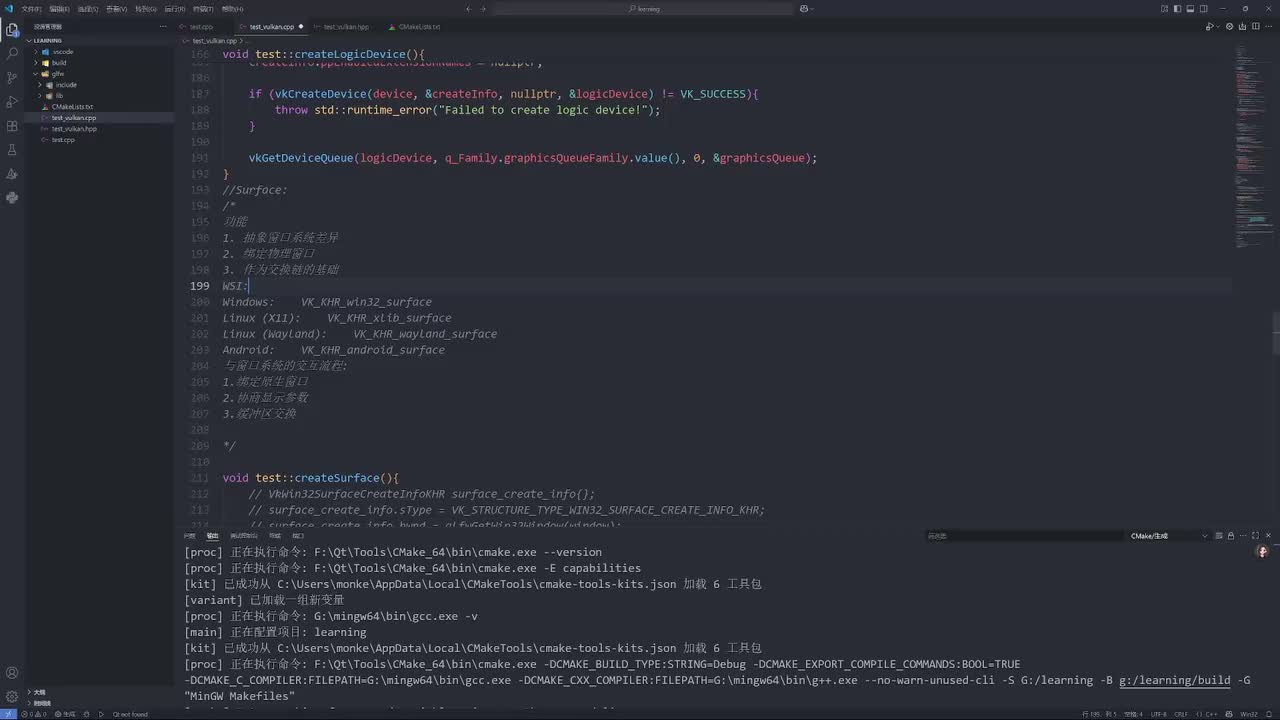Click the command center search box

click(x=644, y=8)
